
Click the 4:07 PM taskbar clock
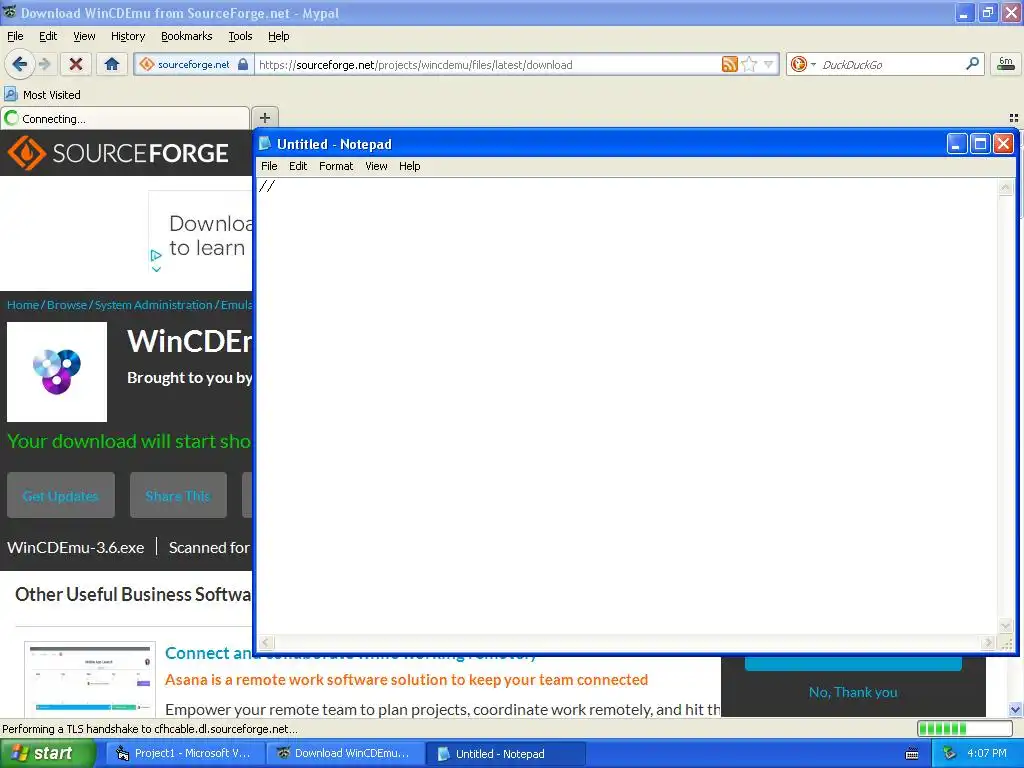click(x=987, y=754)
